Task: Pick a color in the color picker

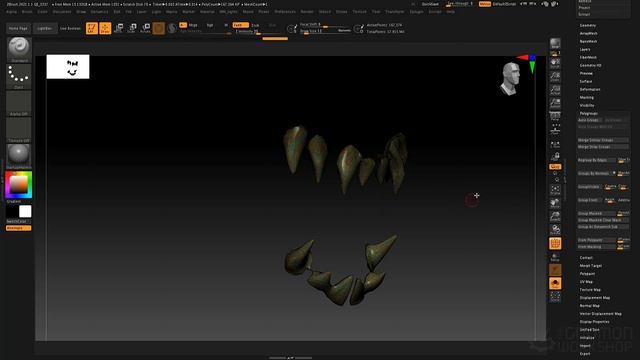Action: tap(19, 184)
